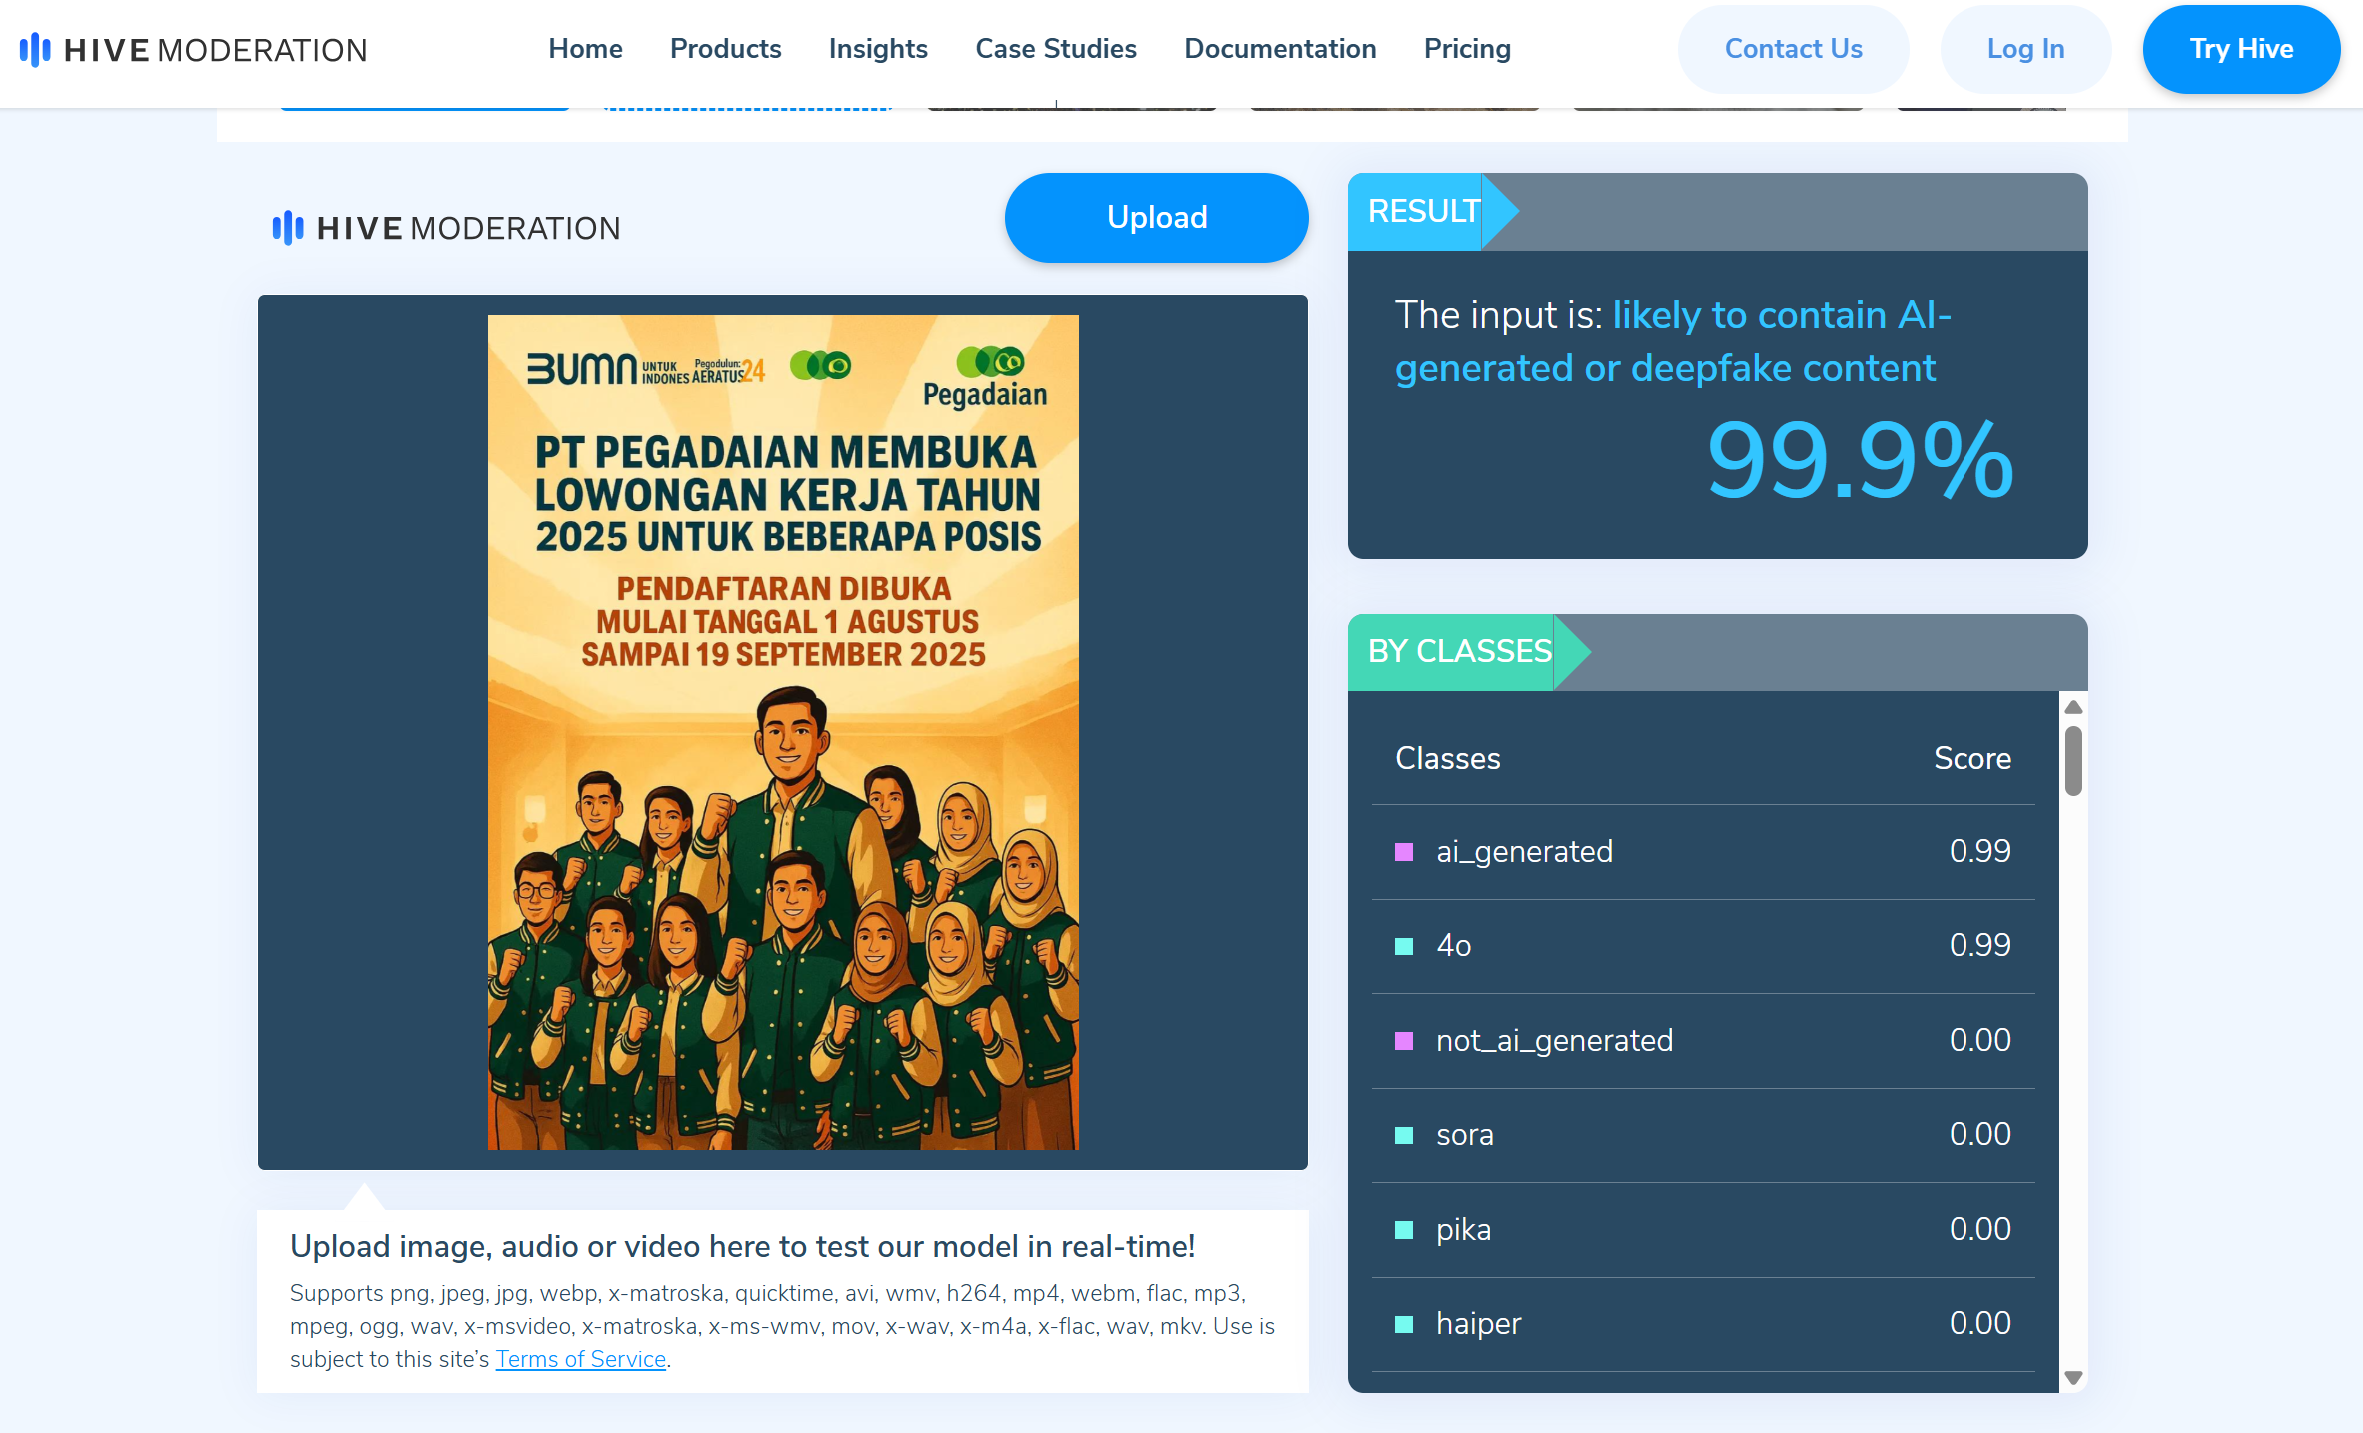The width and height of the screenshot is (2363, 1433).
Task: Click the 'likely to contain AI-generated' result text
Action: click(1674, 341)
